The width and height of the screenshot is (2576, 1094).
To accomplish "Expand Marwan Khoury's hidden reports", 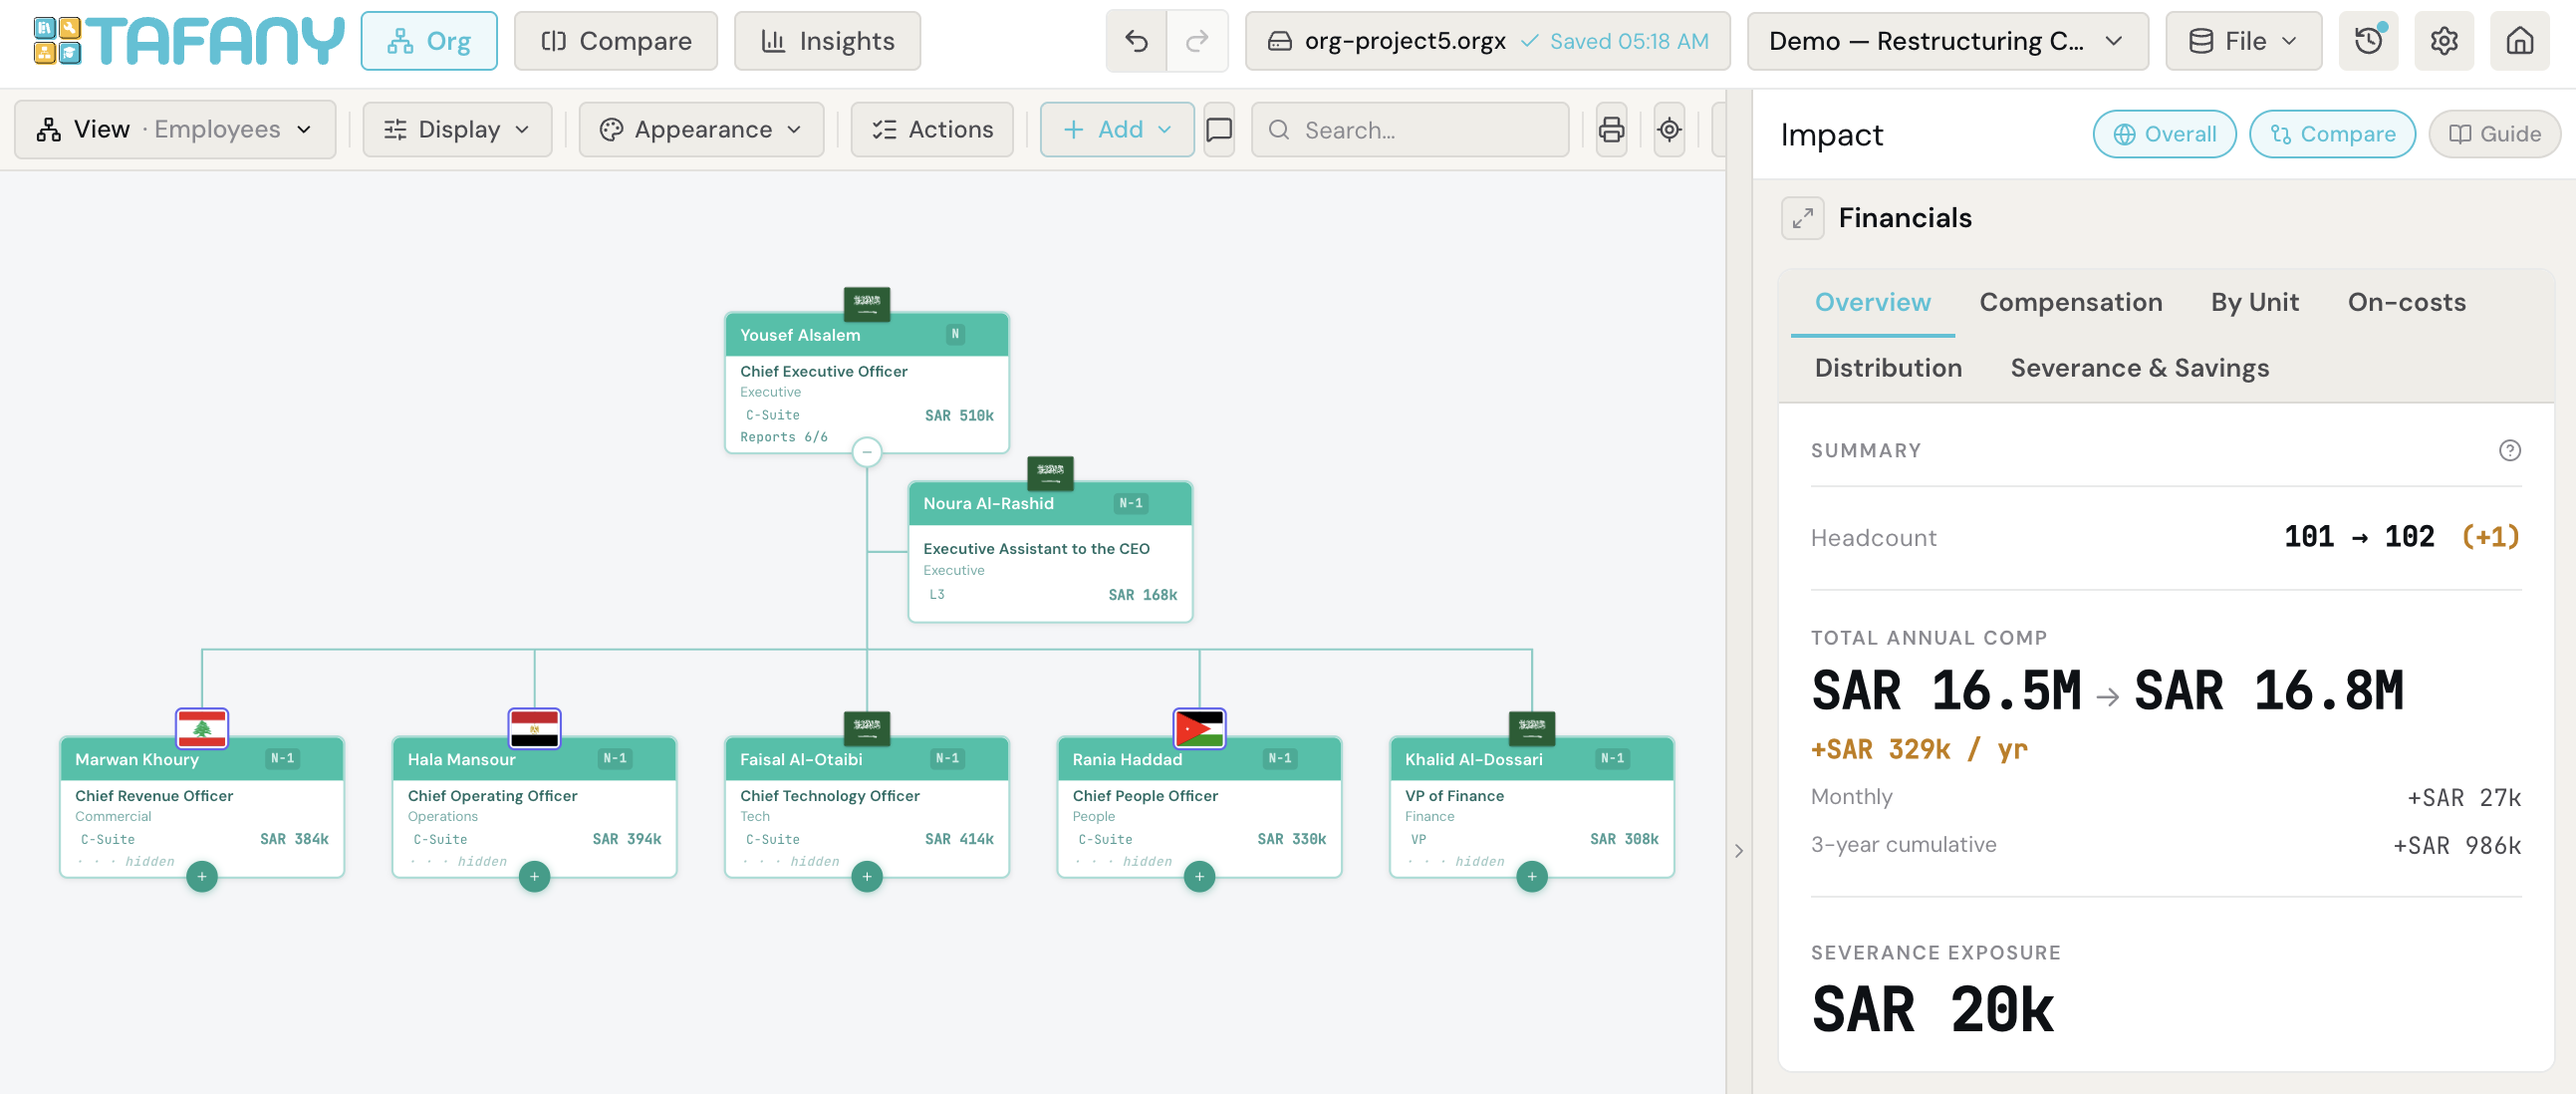I will pyautogui.click(x=202, y=876).
